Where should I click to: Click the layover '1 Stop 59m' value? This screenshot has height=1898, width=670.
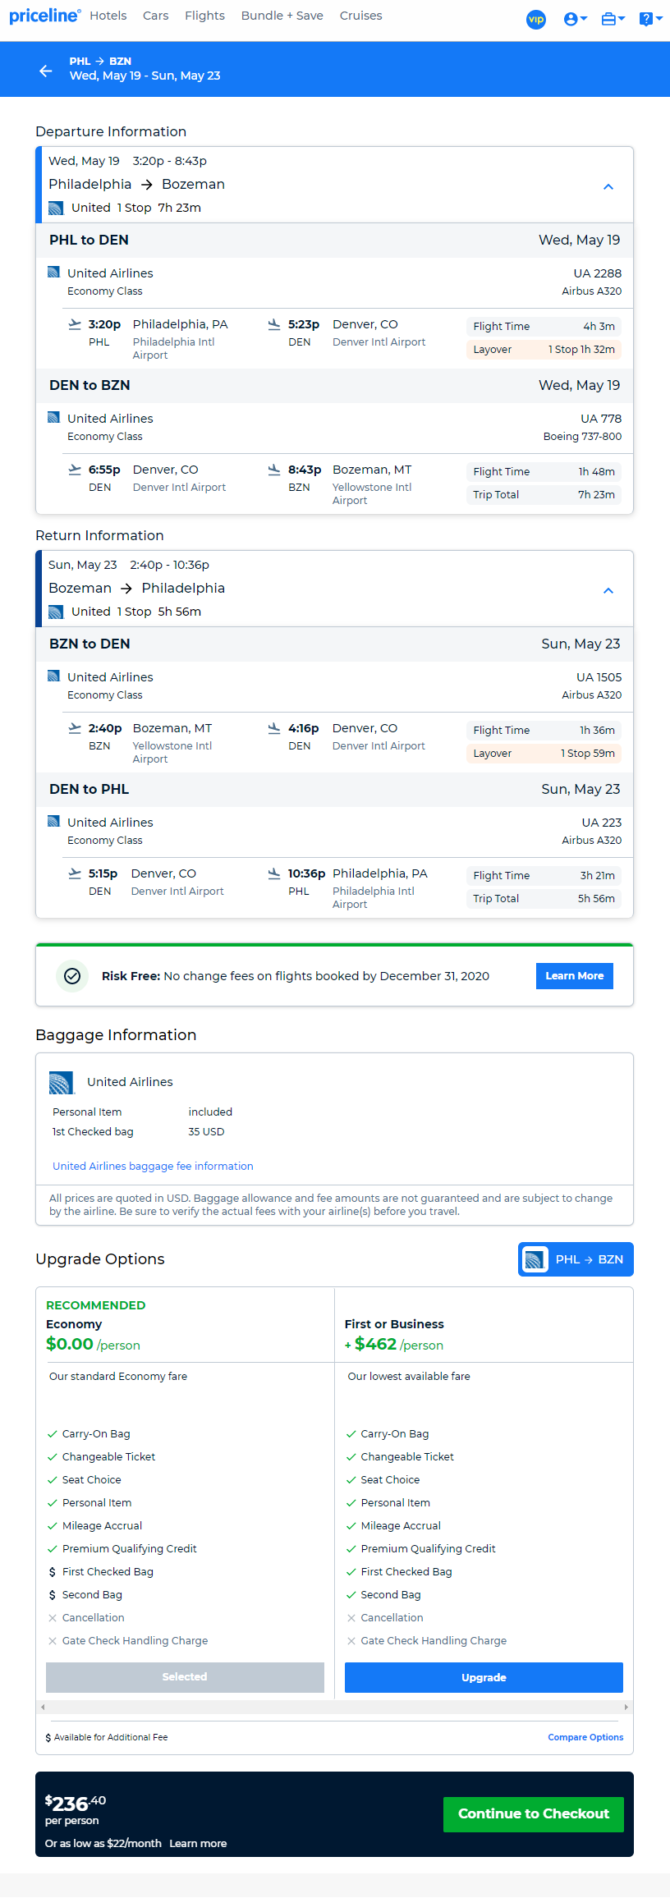[x=588, y=753]
